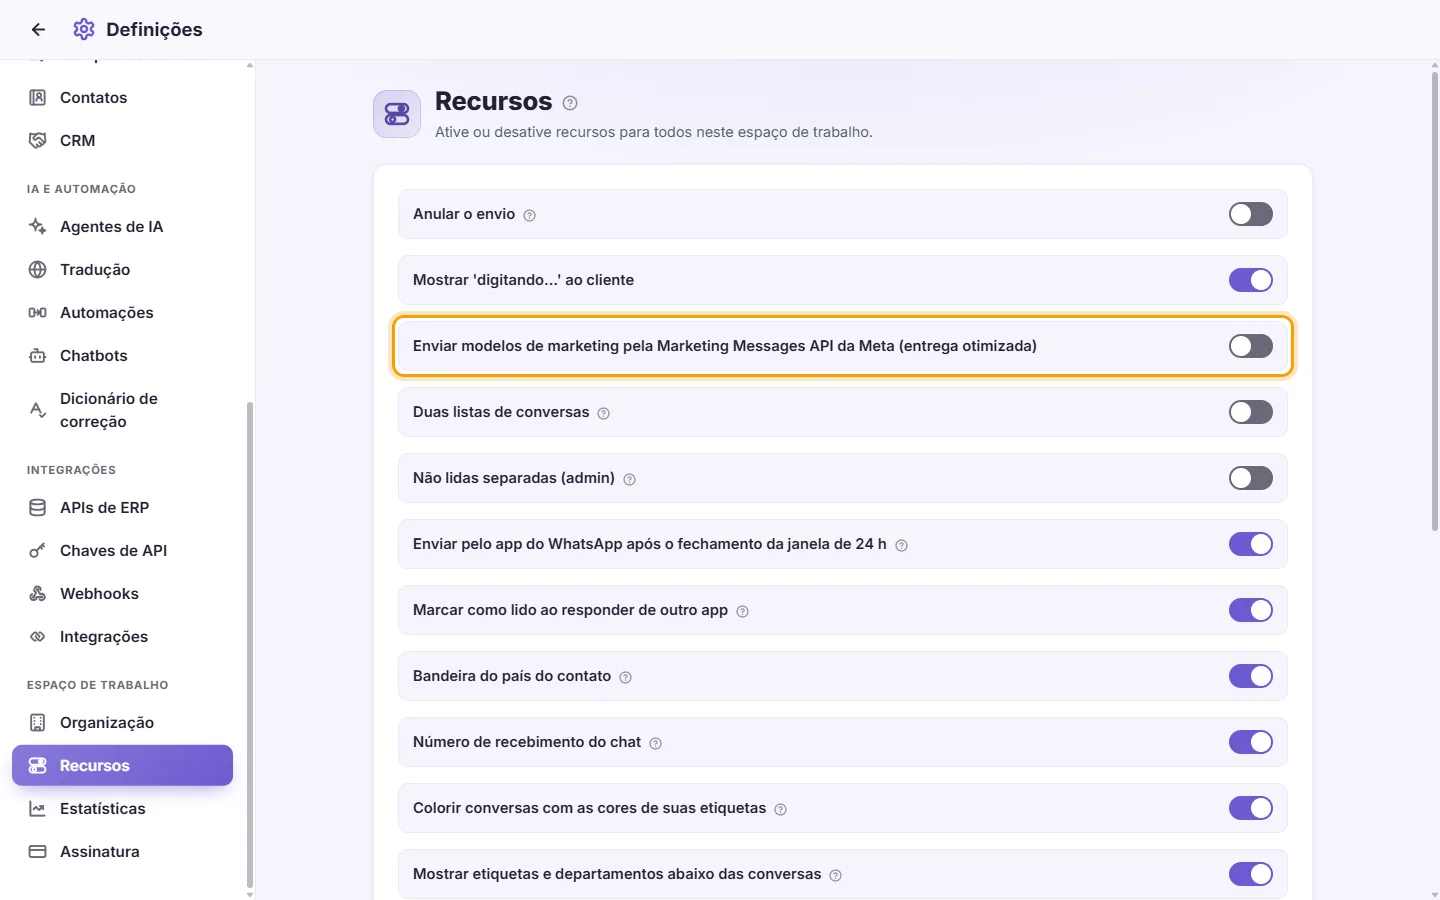Click the sidebar vertical scrollbar thumb

[250, 644]
